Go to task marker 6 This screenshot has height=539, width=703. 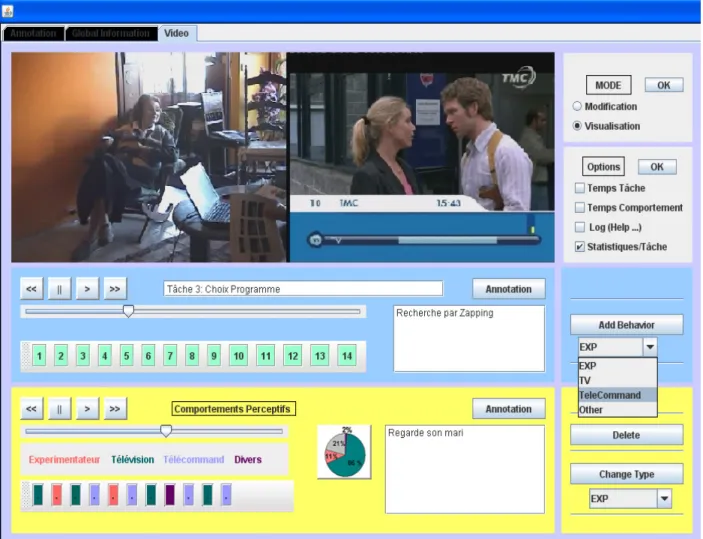point(148,356)
